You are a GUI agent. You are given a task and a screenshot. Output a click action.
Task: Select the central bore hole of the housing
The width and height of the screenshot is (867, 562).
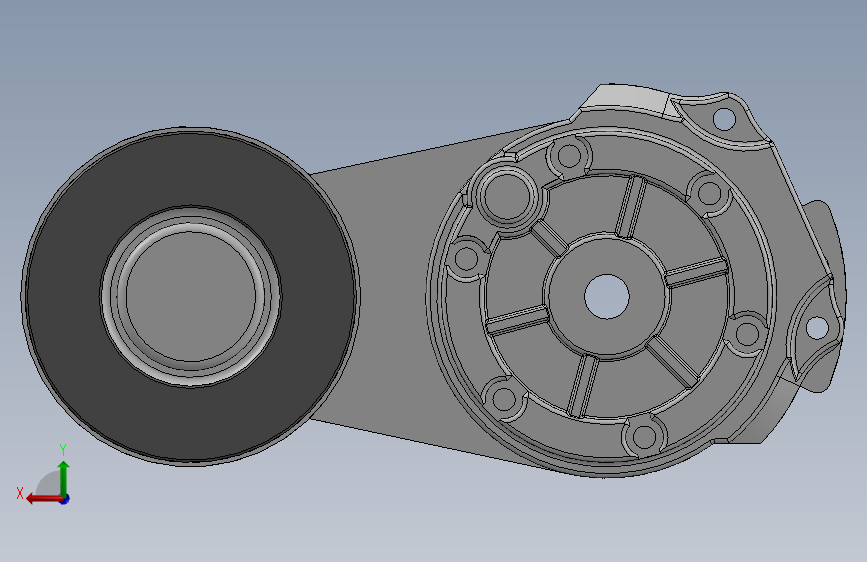pyautogui.click(x=607, y=296)
